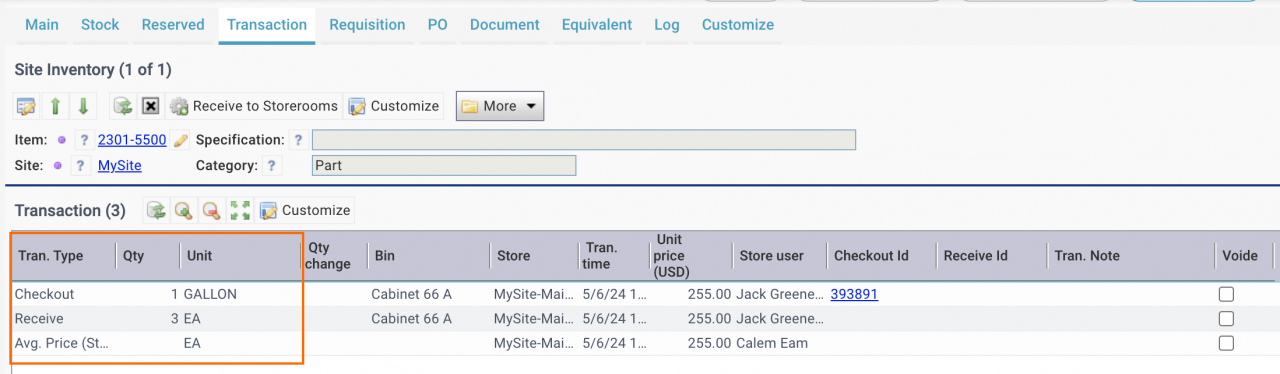
Task: Click the black X close icon in toolbar
Action: coord(150,106)
